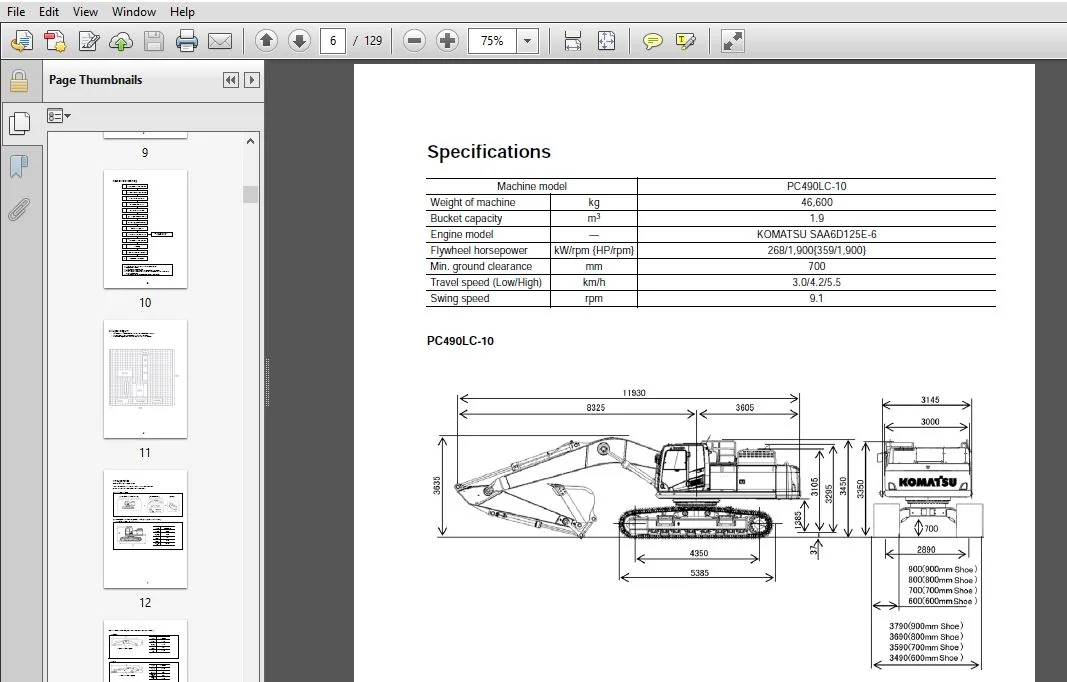Click the Machine model header cell

[x=531, y=186]
